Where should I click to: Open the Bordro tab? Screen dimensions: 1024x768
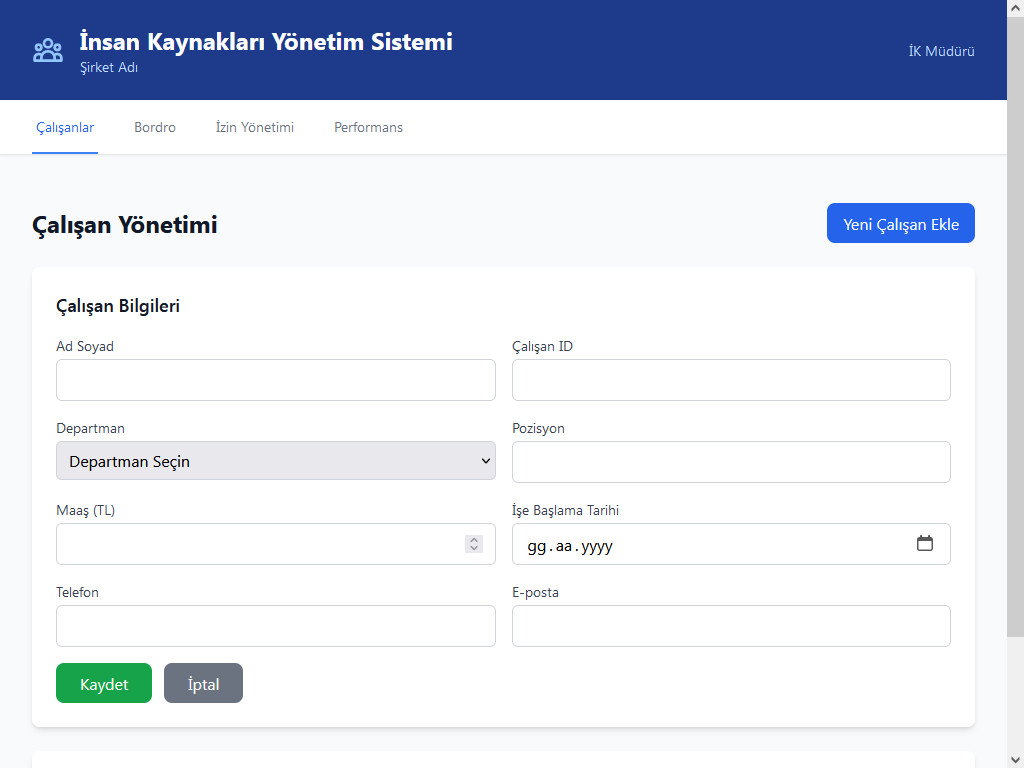click(x=155, y=127)
